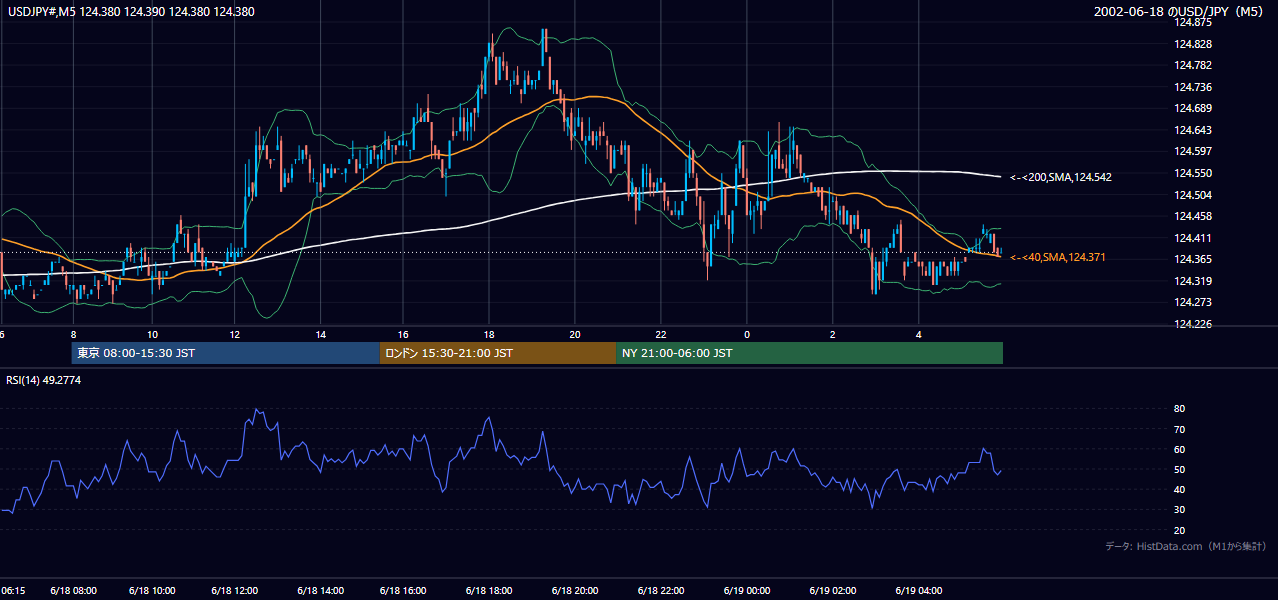Screen dimensions: 1278x600
Task: Click RSI scale value 40
Action: click(x=1179, y=489)
